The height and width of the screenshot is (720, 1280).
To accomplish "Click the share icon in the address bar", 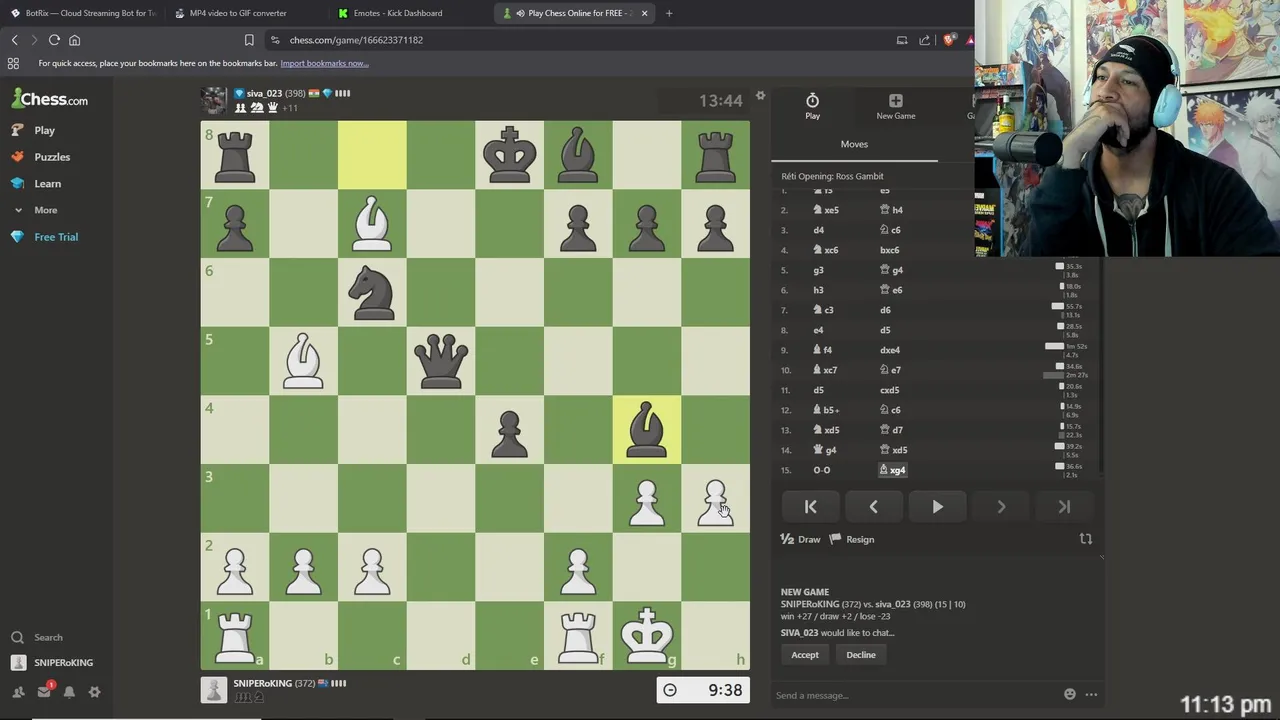I will tap(924, 40).
